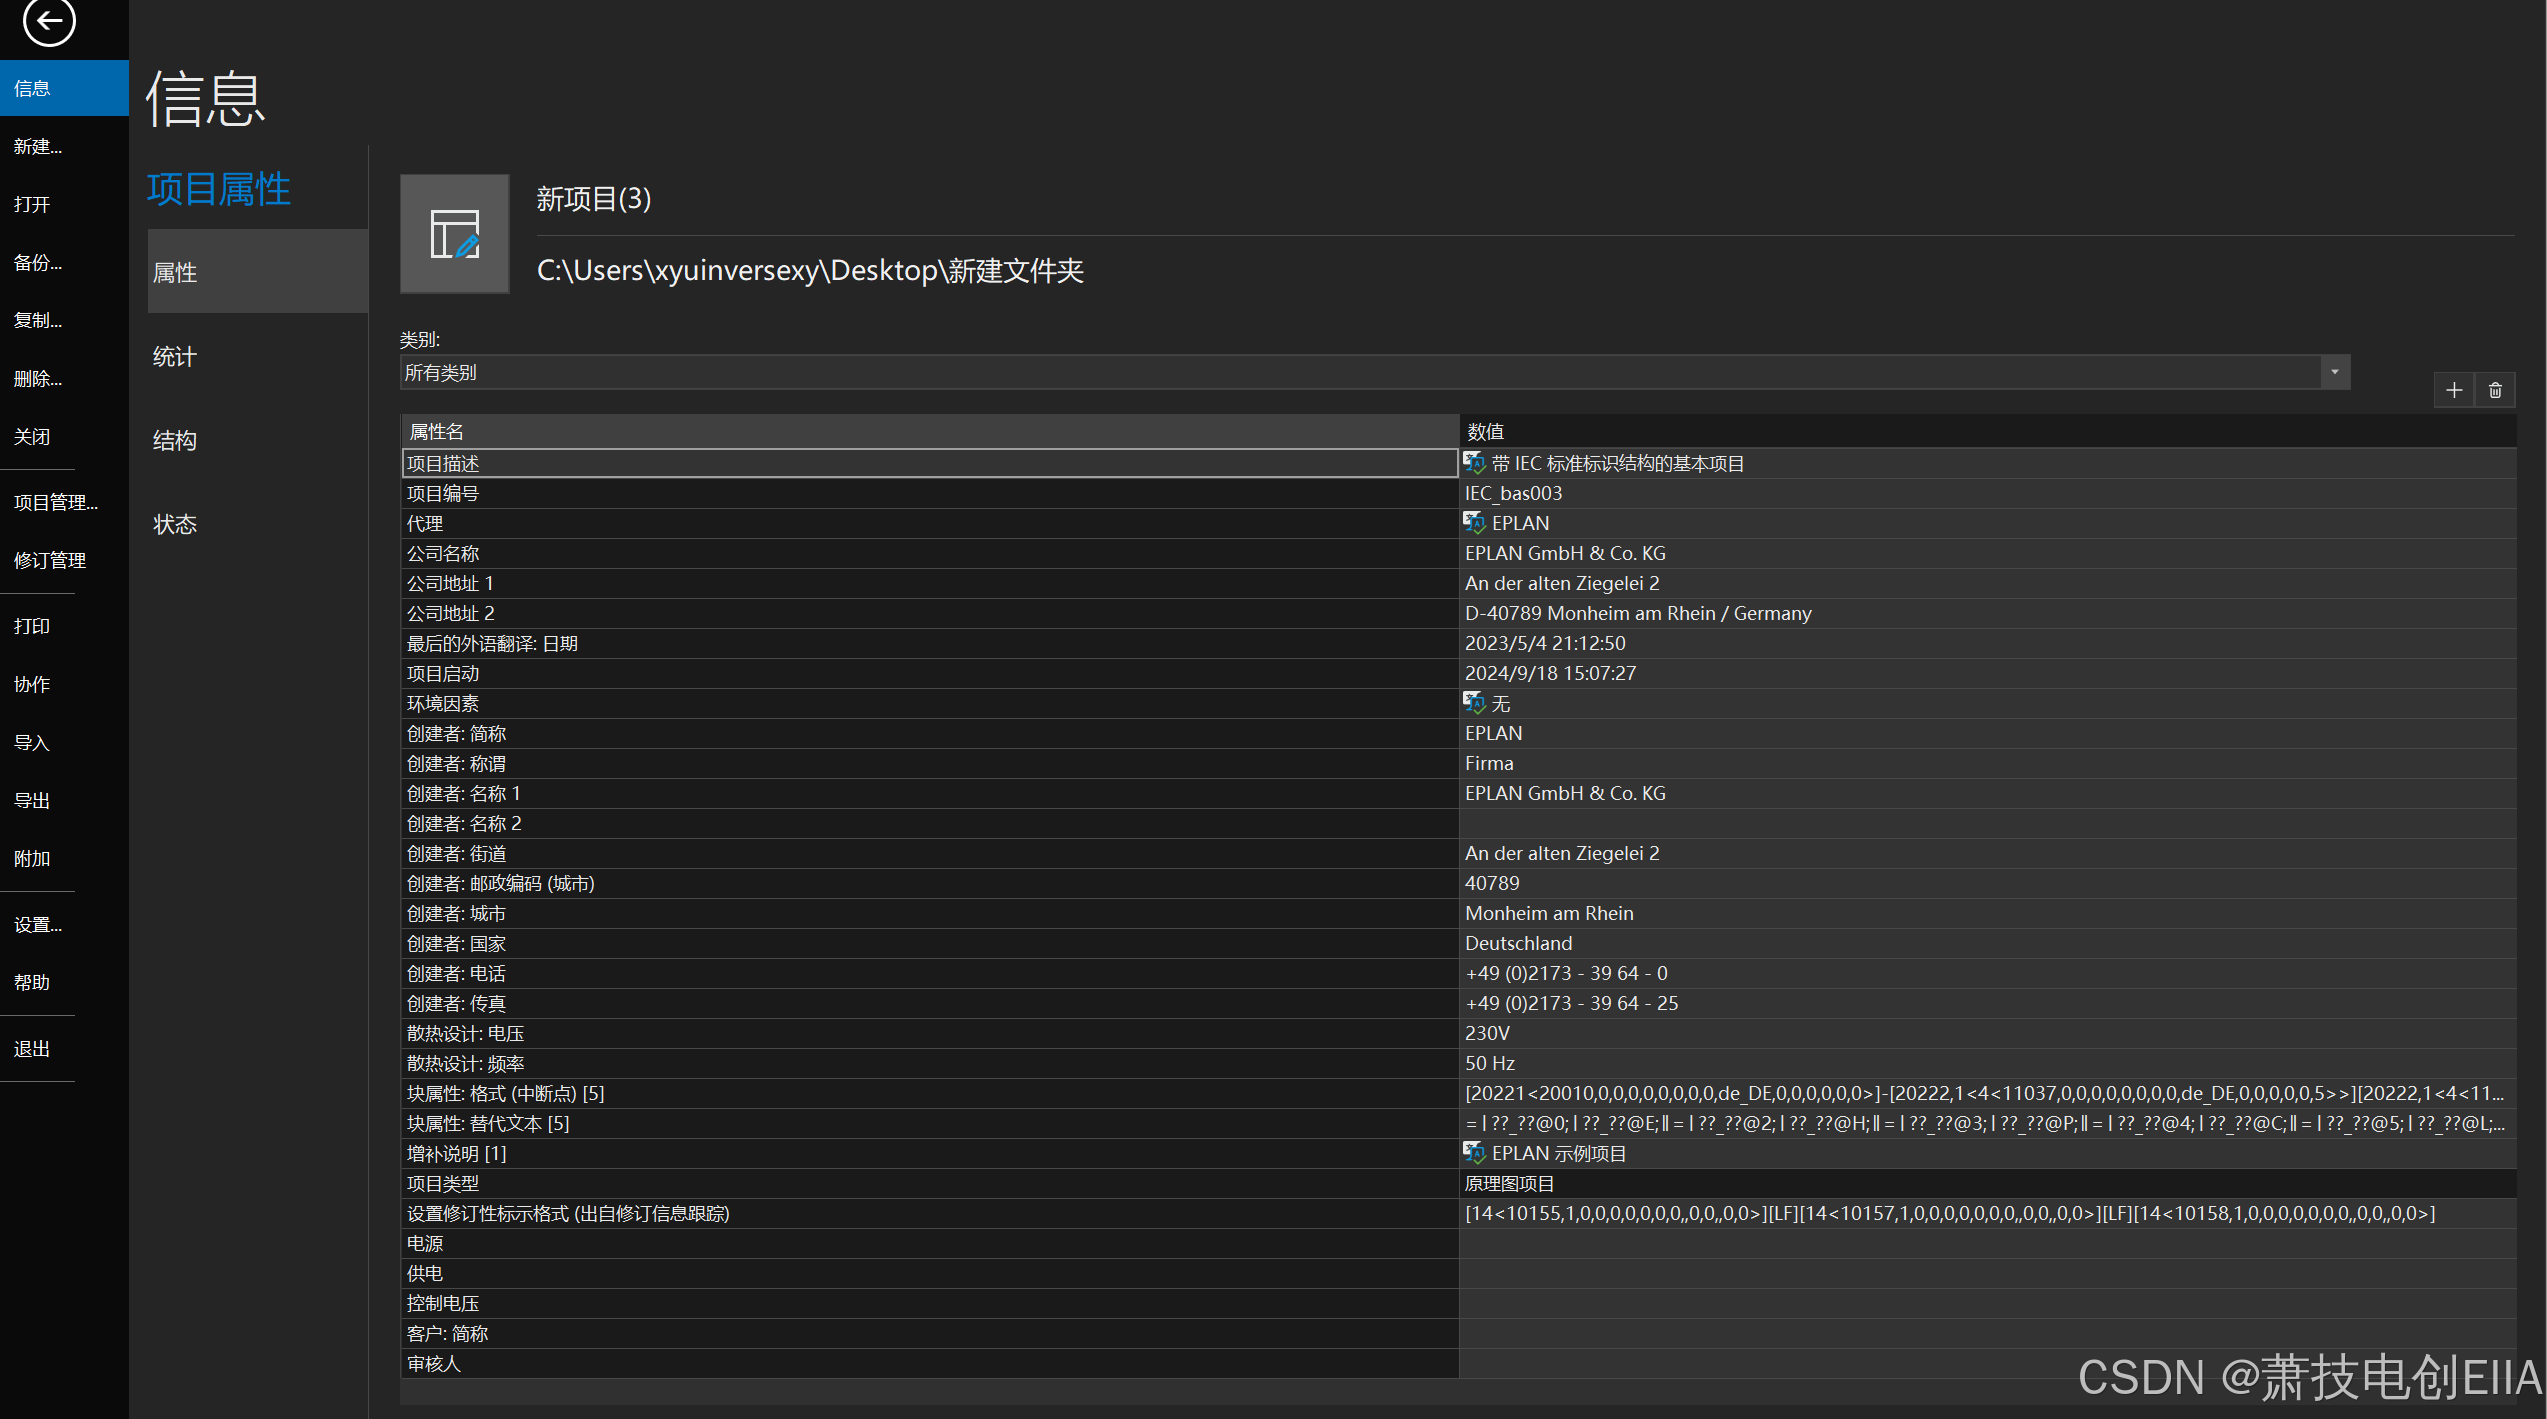Select 打印 in the left menu
2547x1419 pixels.
click(32, 627)
